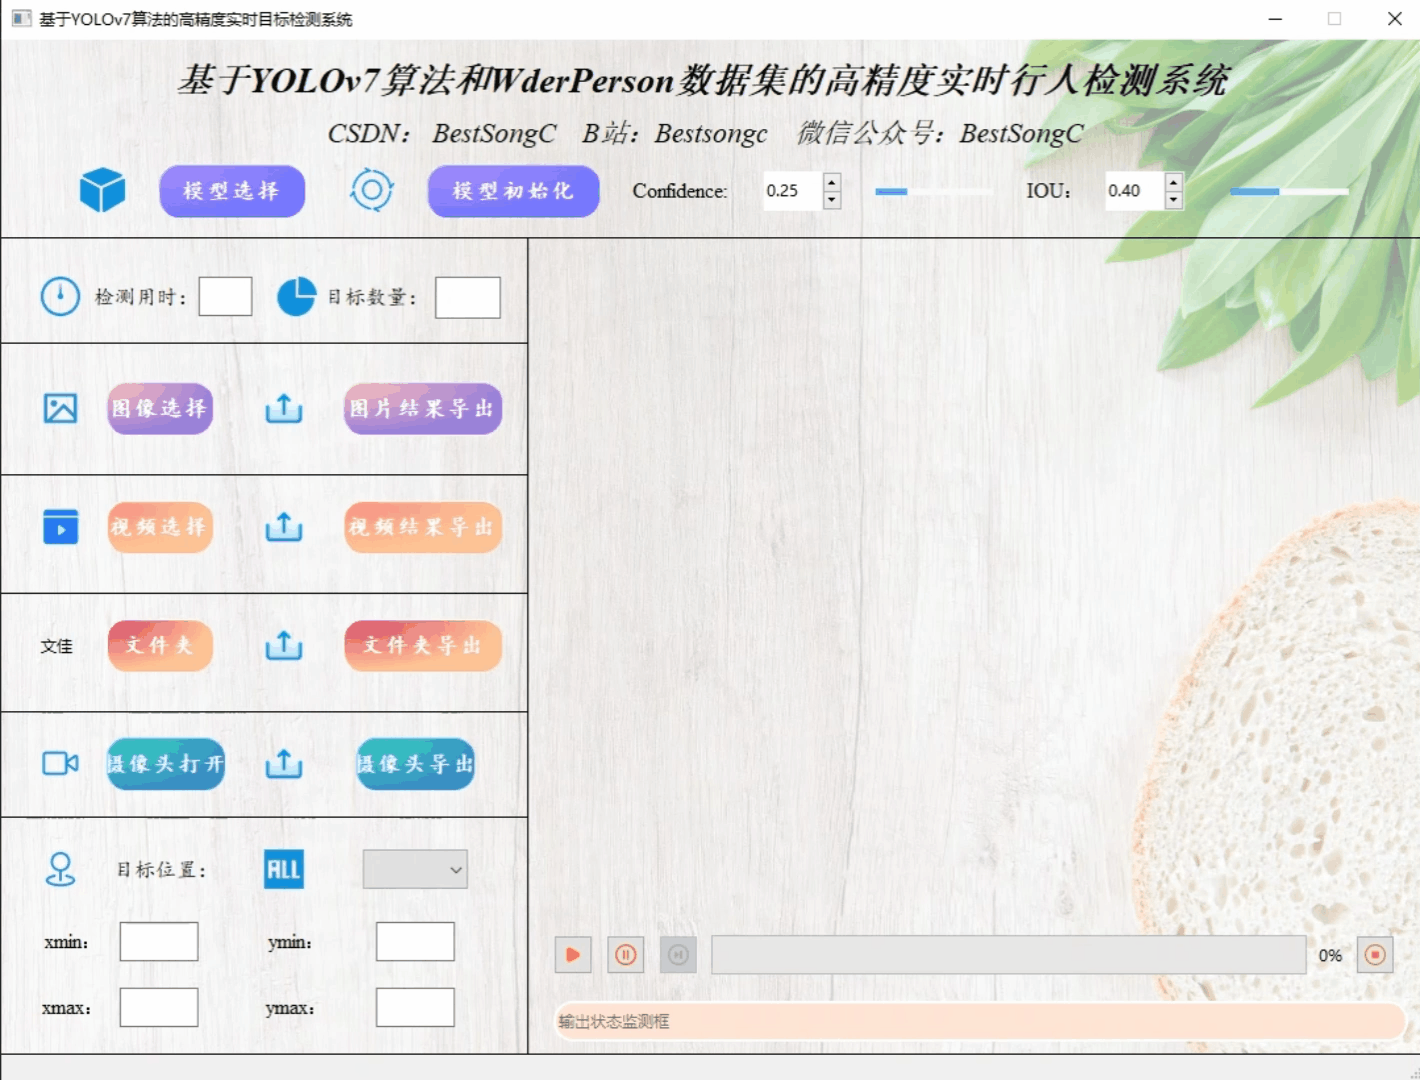Viewport: 1420px width, 1080px height.
Task: Click export icon beside 图片结果导出
Action: pyautogui.click(x=284, y=408)
